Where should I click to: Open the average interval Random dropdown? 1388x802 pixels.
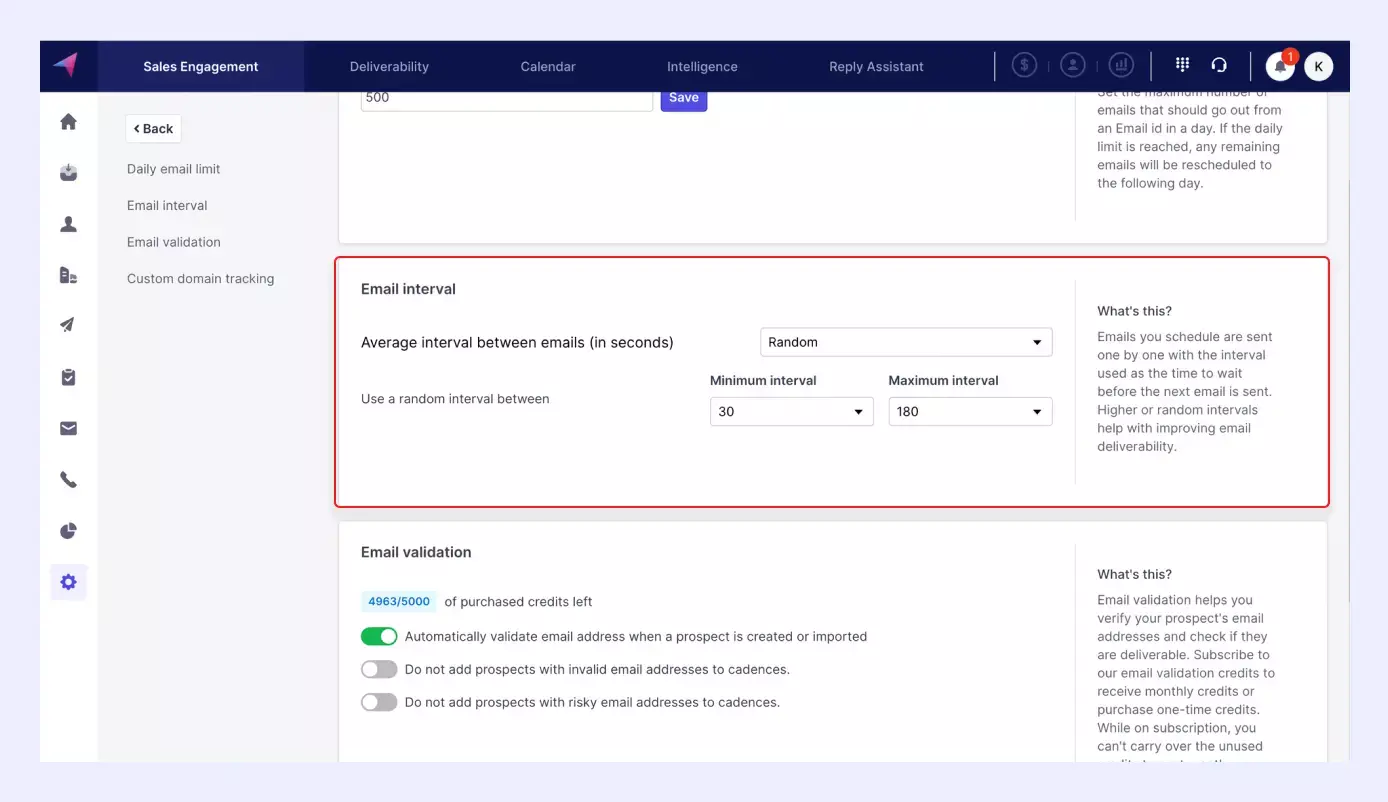tap(905, 342)
